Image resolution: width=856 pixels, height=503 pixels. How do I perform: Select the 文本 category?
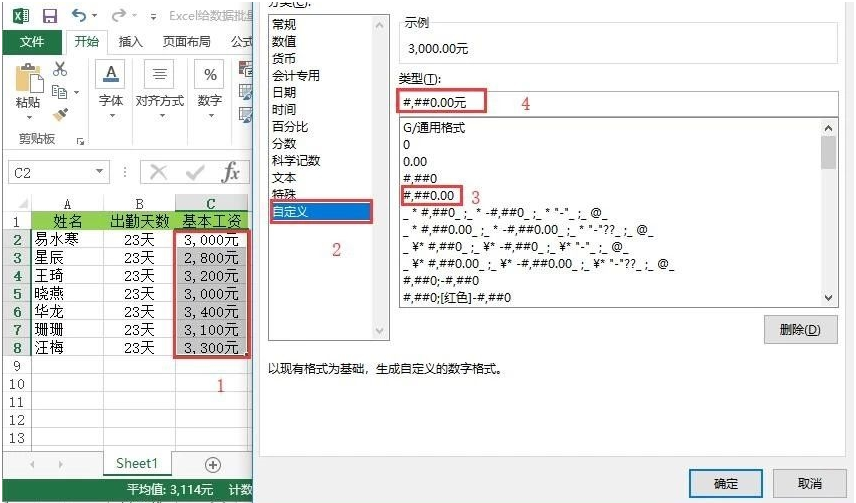click(x=284, y=177)
